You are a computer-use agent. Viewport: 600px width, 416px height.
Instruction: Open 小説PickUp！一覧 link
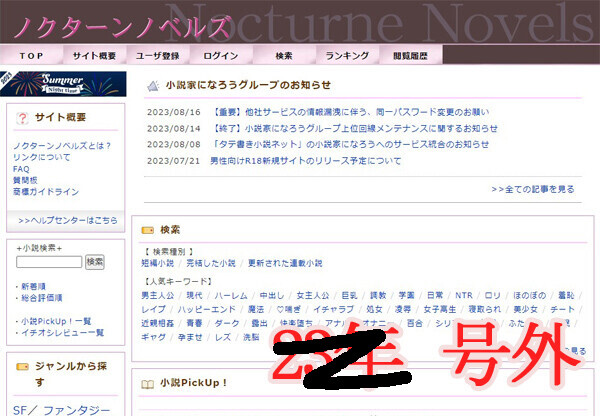click(56, 321)
